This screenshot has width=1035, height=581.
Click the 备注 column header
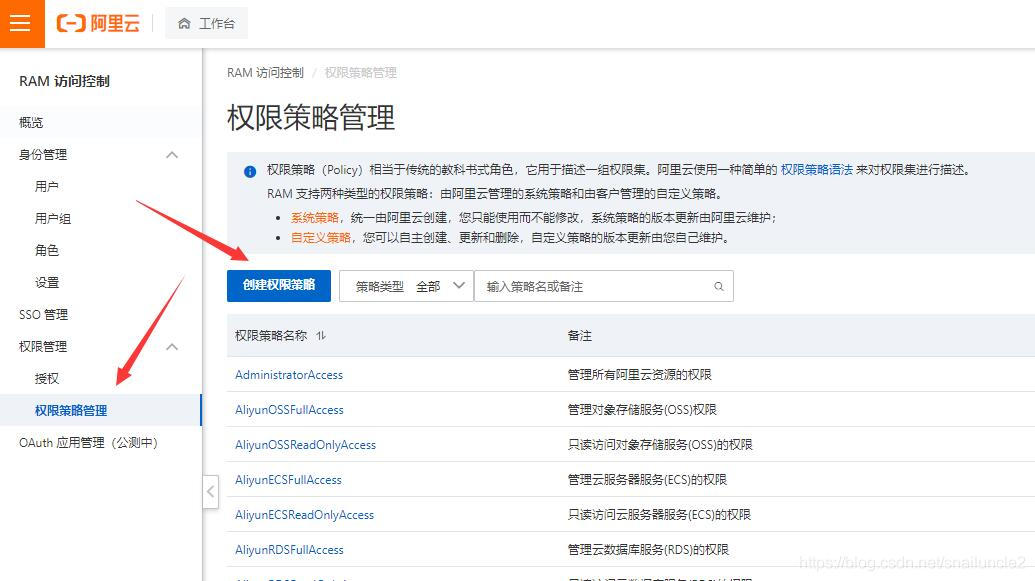pyautogui.click(x=580, y=336)
